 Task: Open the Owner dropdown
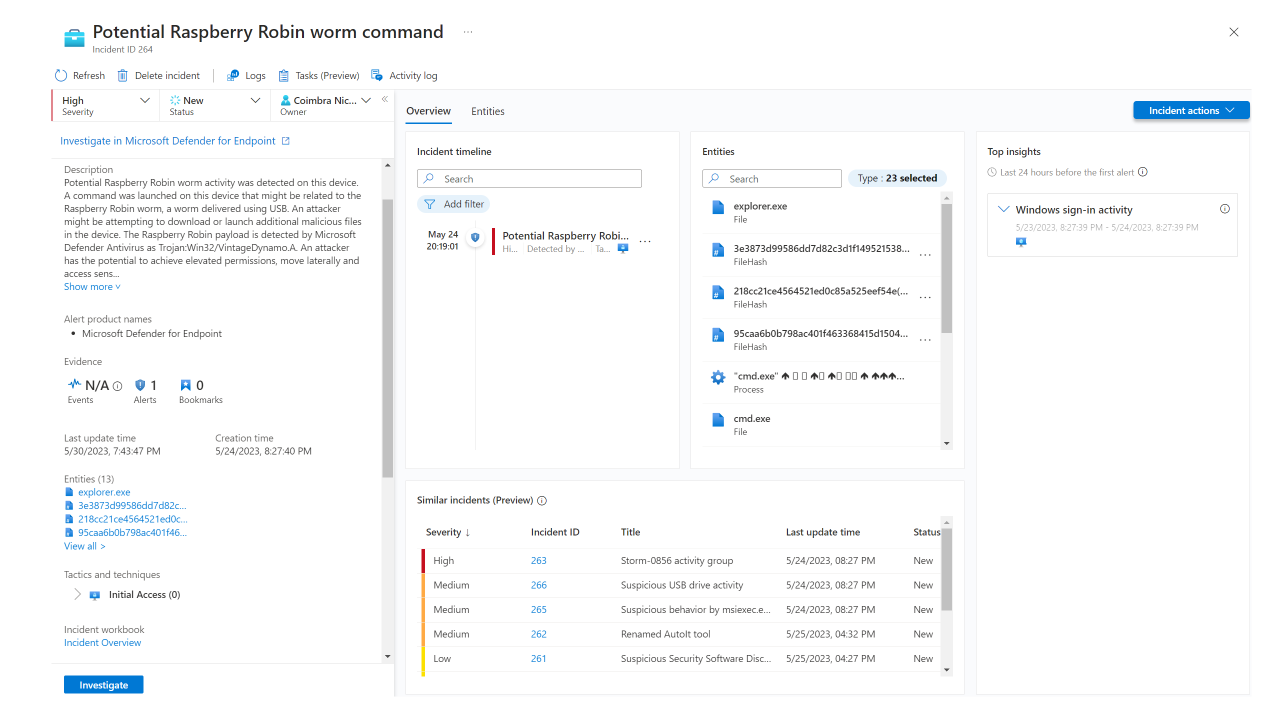pos(366,101)
